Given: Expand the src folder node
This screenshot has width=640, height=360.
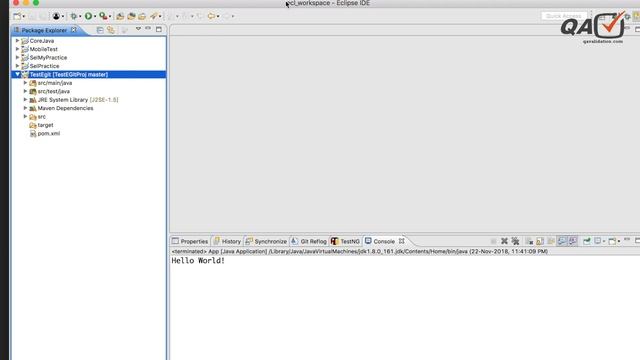Looking at the screenshot, I should click(25, 116).
